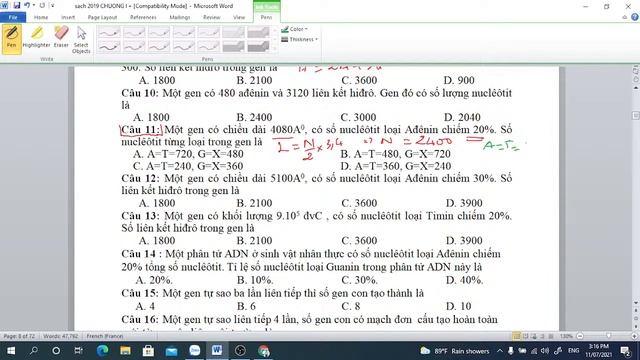Viewport: 640px width, 360px height.
Task: Open Mail app from taskbar
Action: tap(171, 351)
